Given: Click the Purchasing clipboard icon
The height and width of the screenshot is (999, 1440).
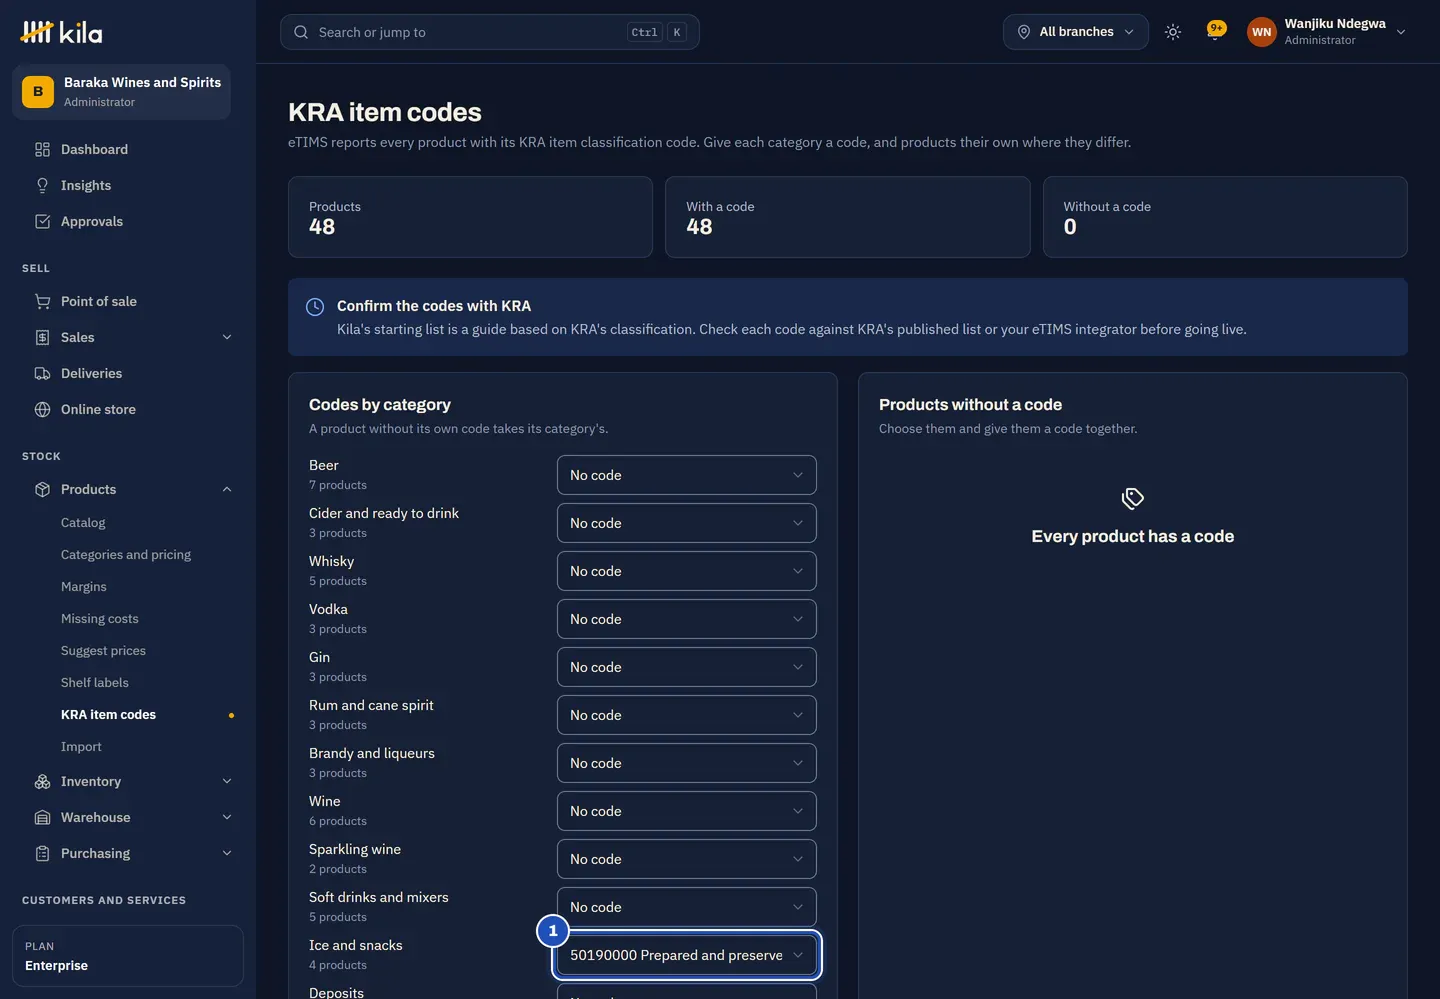Looking at the screenshot, I should [42, 853].
